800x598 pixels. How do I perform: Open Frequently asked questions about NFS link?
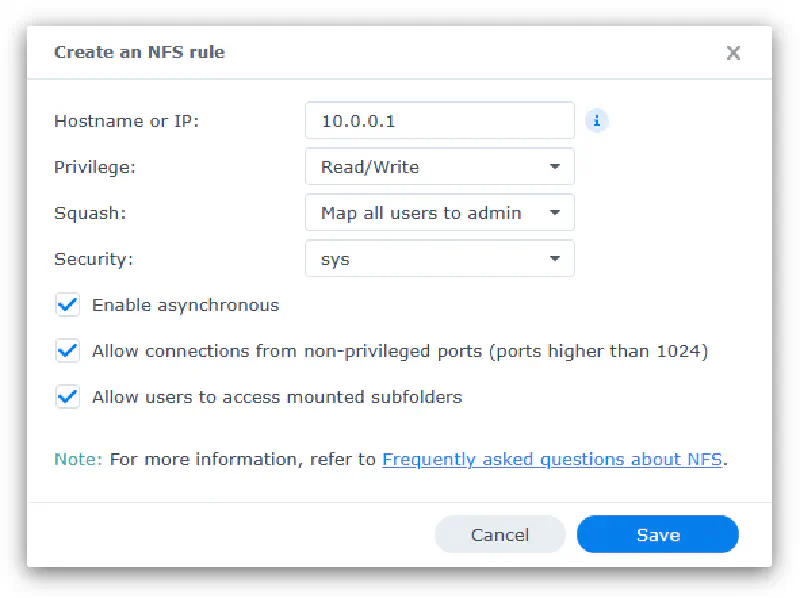tap(552, 460)
